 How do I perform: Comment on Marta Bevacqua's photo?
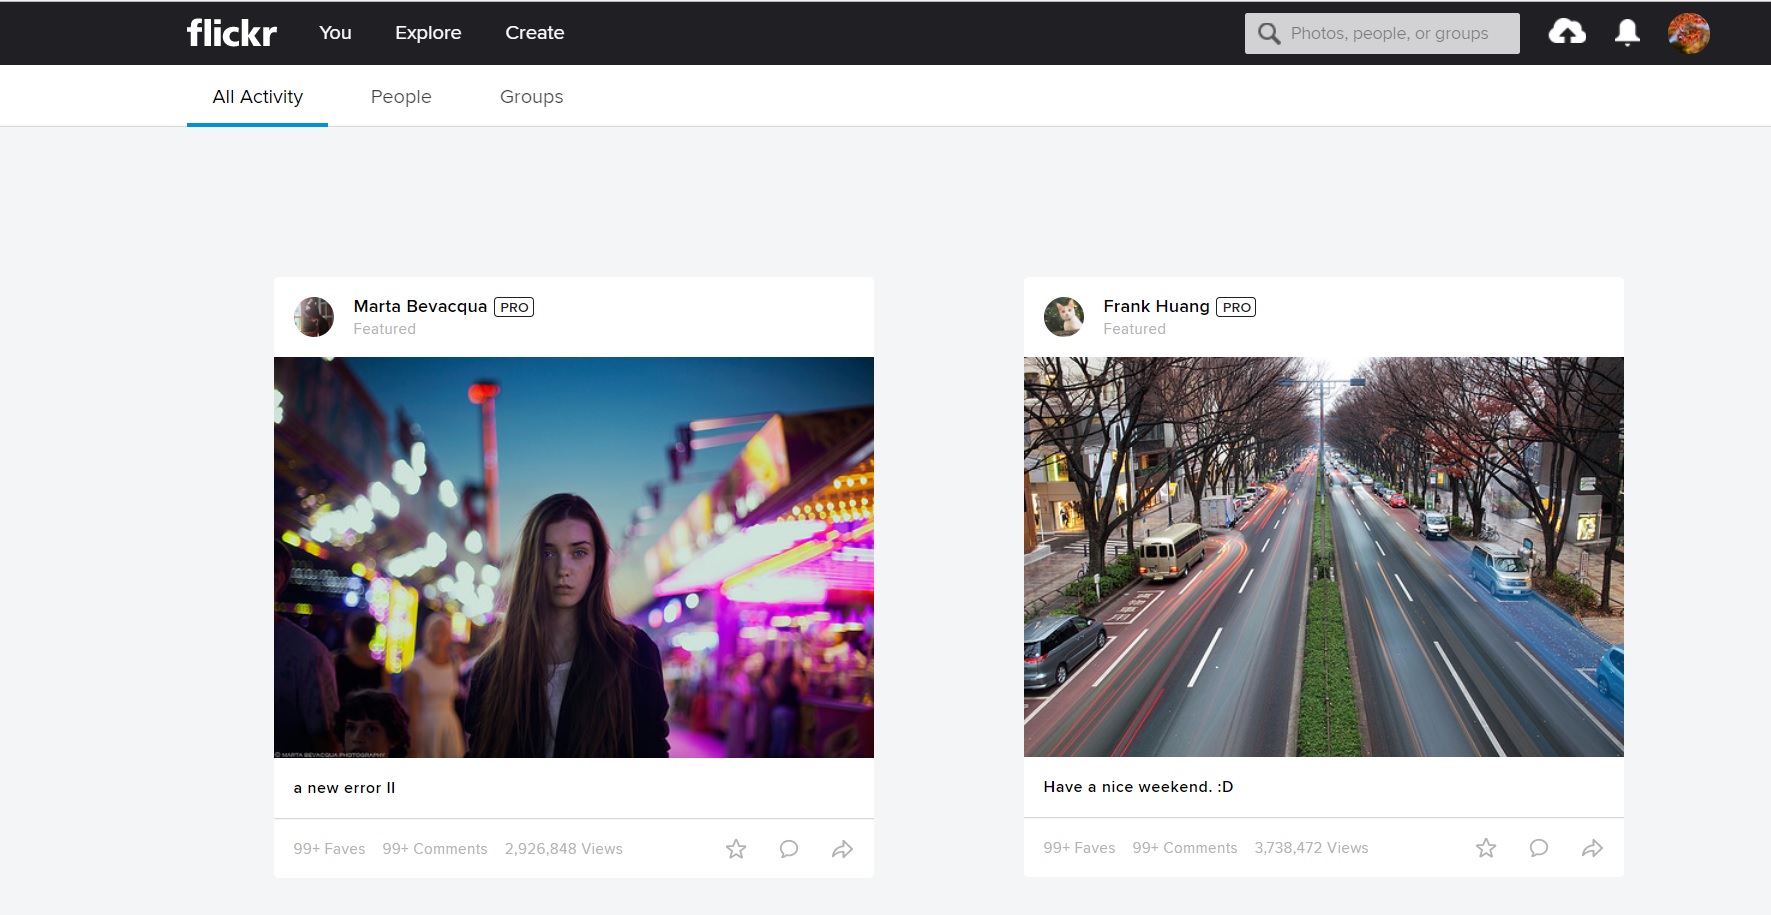[789, 849]
